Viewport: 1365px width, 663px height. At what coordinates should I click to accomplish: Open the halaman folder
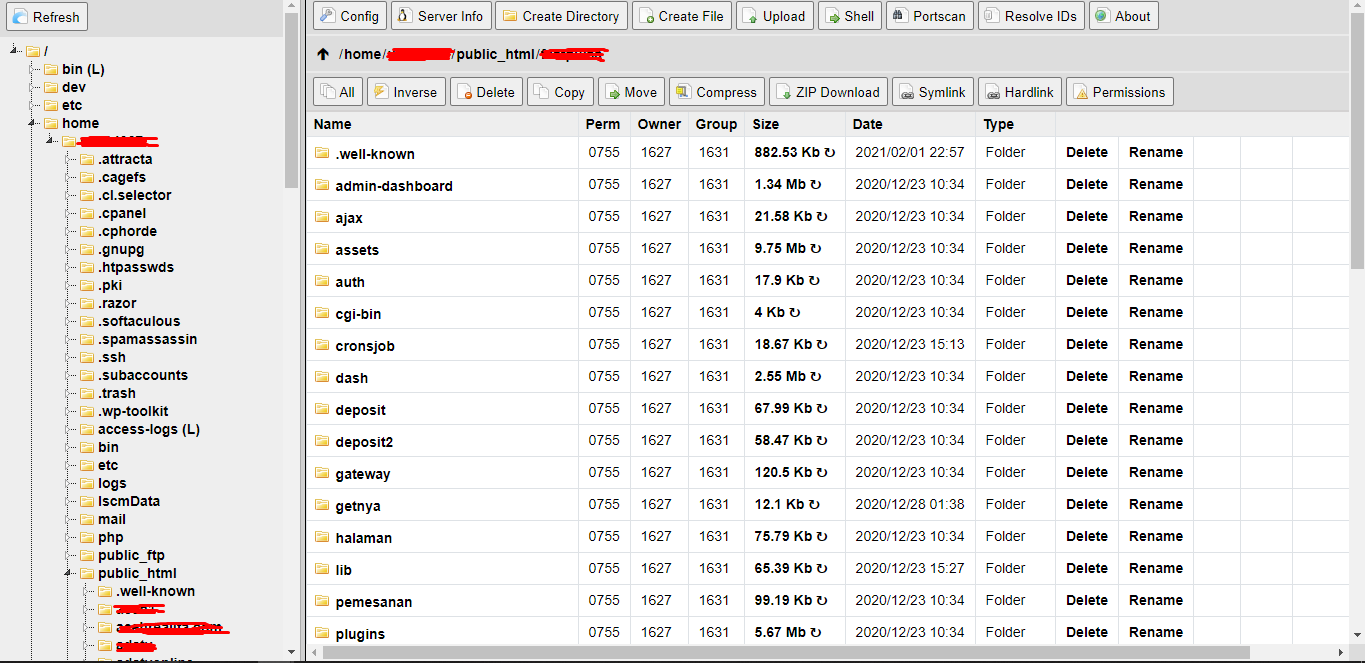click(363, 538)
